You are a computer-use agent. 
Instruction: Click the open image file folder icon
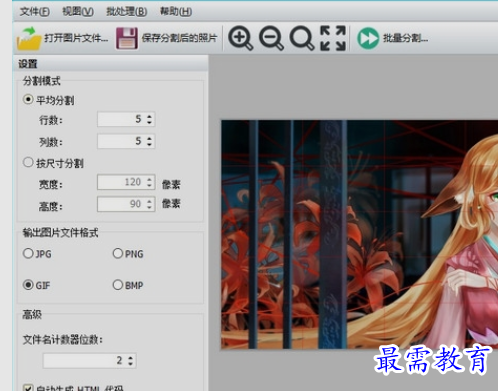pos(29,38)
